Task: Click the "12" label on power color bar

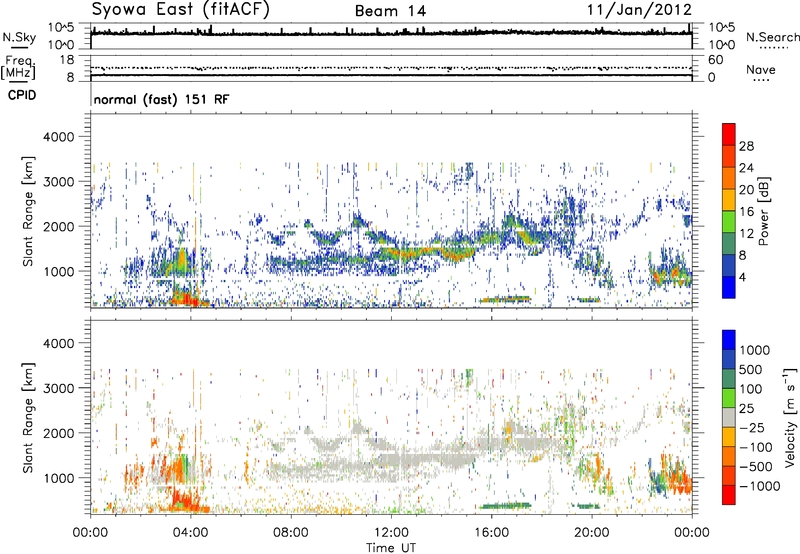Action: [x=746, y=234]
